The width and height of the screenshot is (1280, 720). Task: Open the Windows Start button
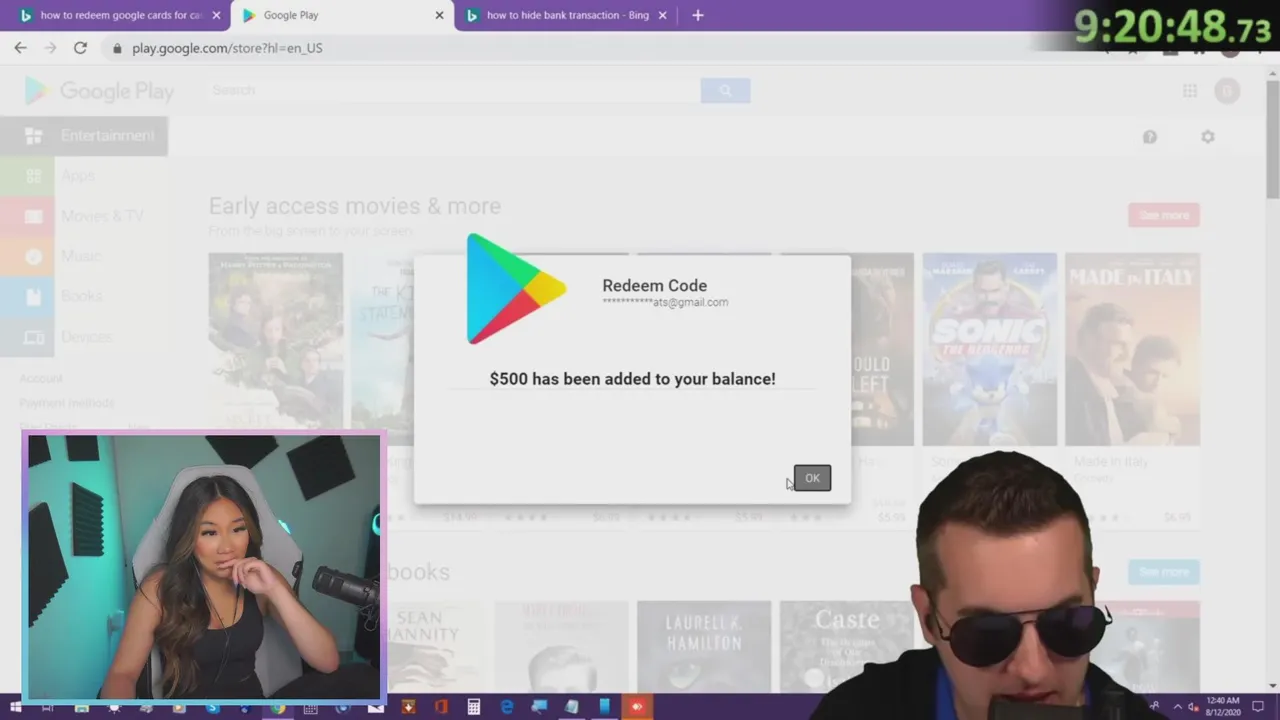[x=15, y=707]
